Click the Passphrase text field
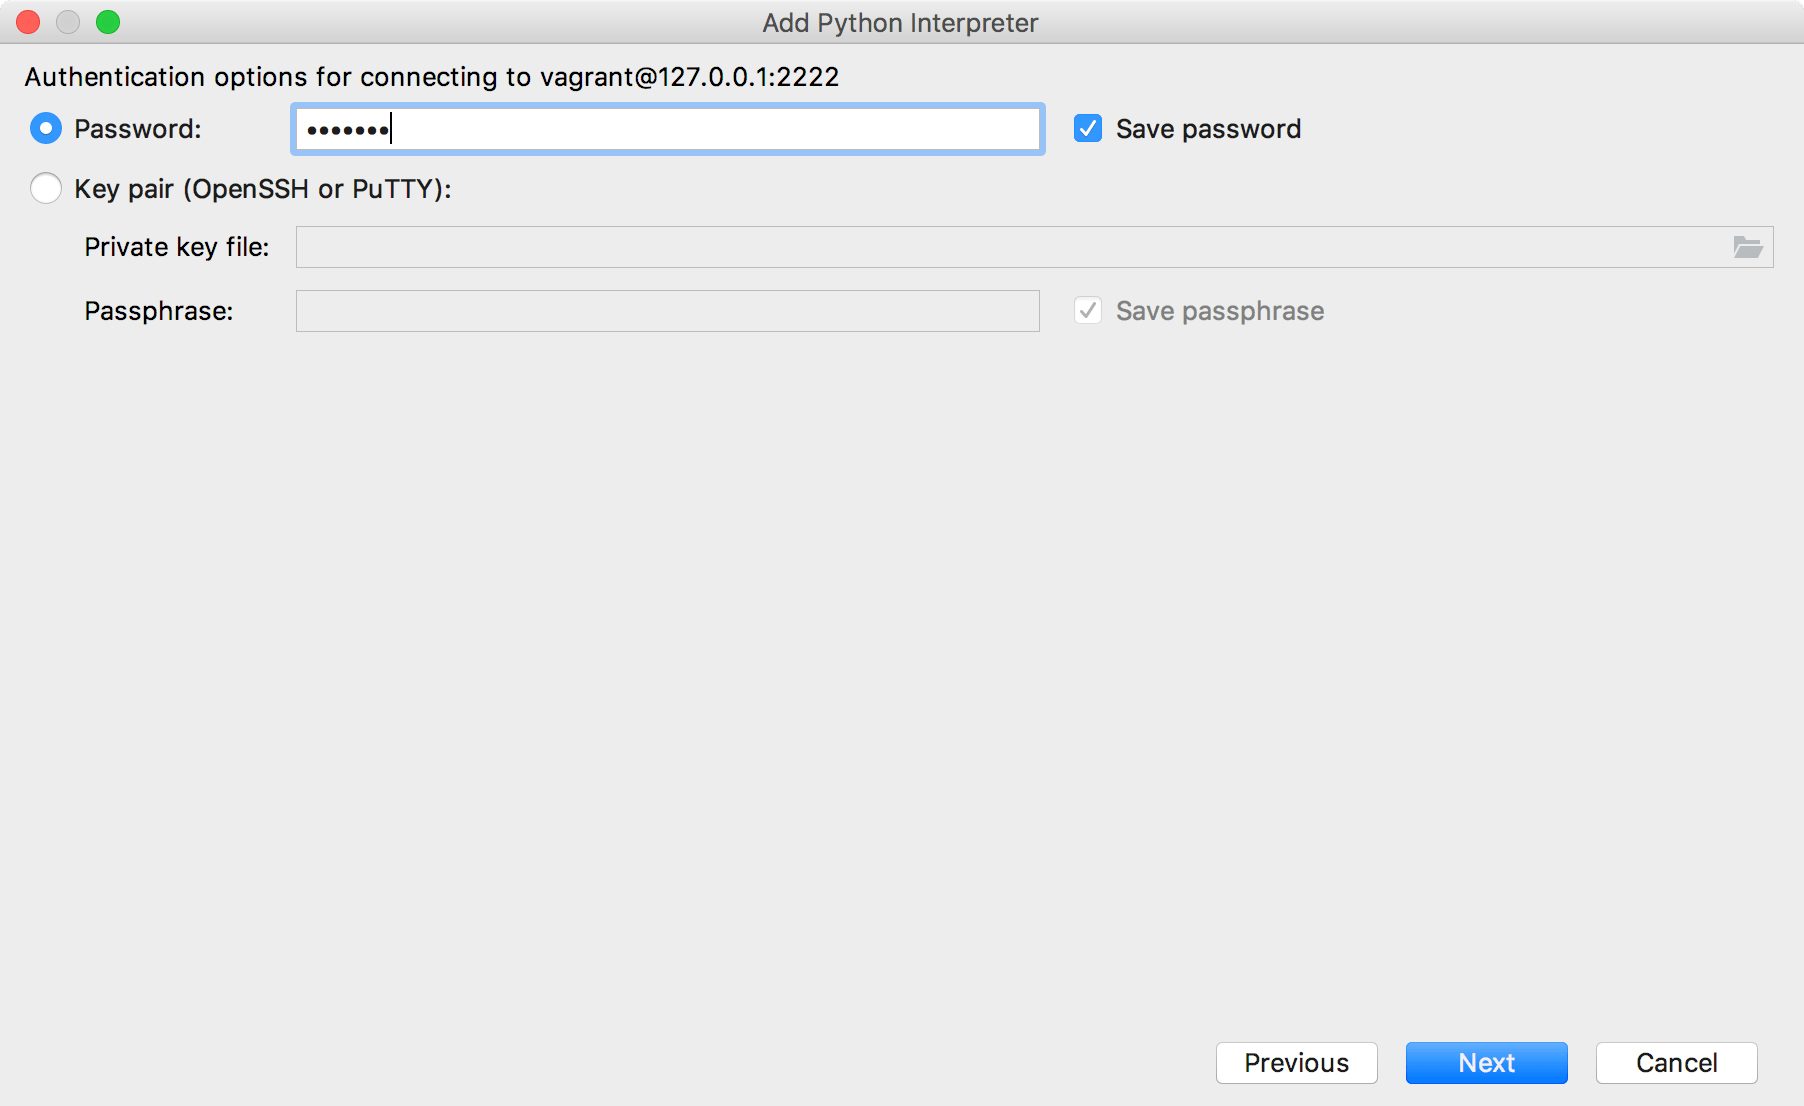The width and height of the screenshot is (1804, 1106). pos(668,311)
